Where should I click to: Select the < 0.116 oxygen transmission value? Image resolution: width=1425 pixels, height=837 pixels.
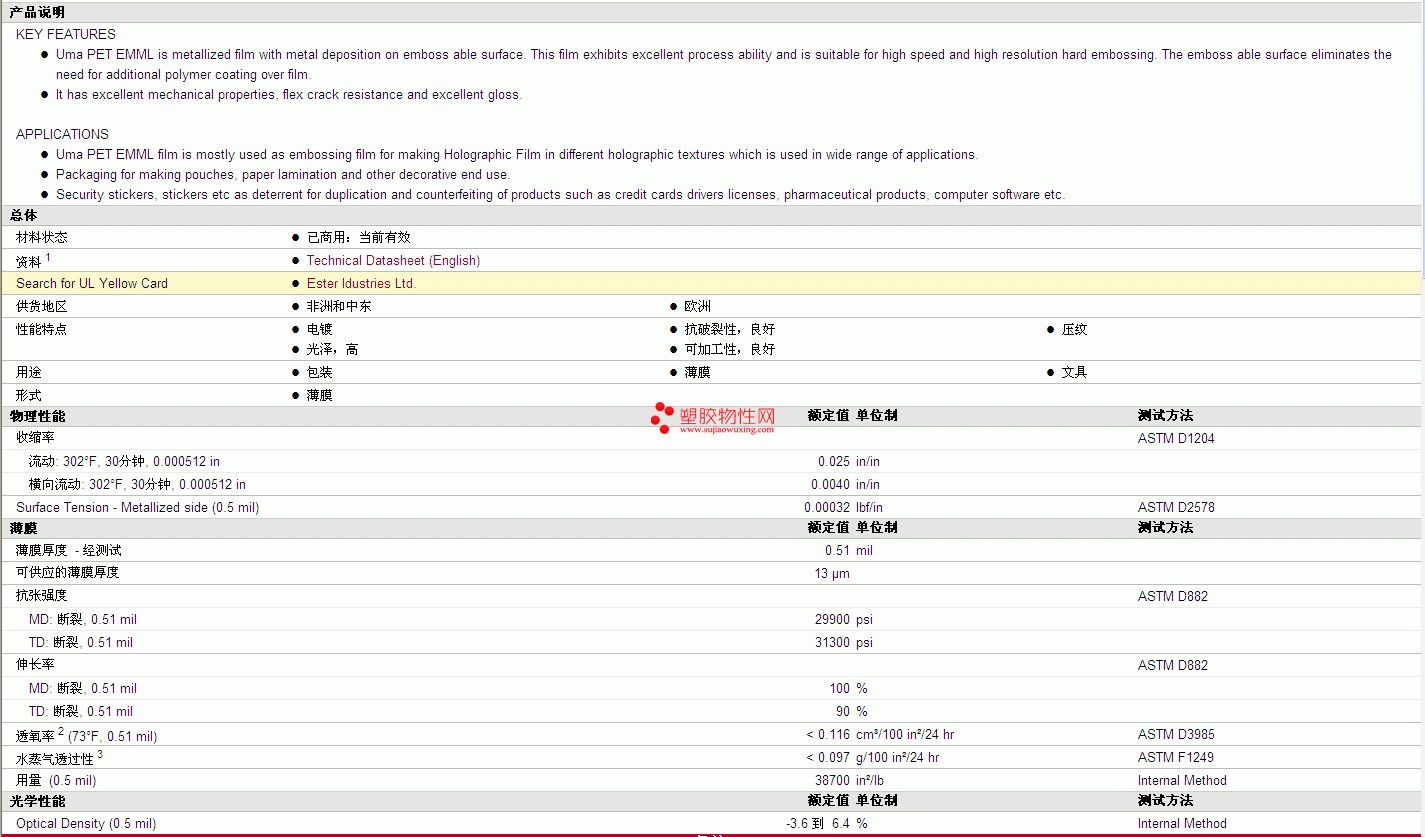pyautogui.click(x=828, y=735)
